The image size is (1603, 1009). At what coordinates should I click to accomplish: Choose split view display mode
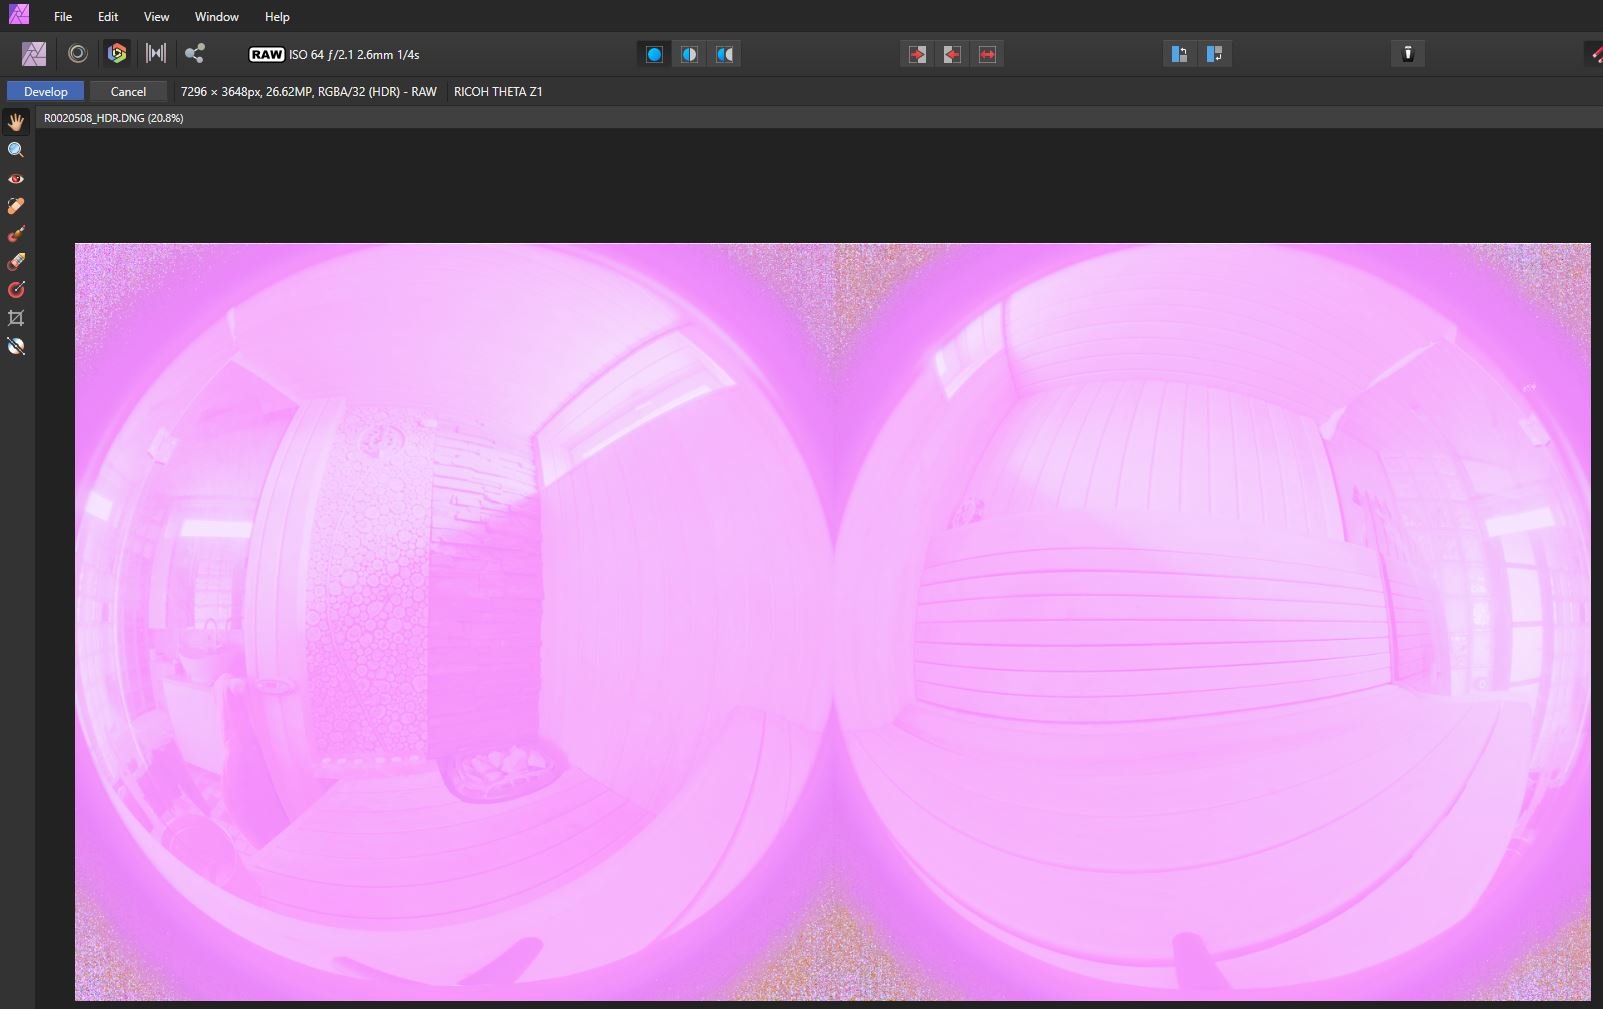(x=690, y=54)
